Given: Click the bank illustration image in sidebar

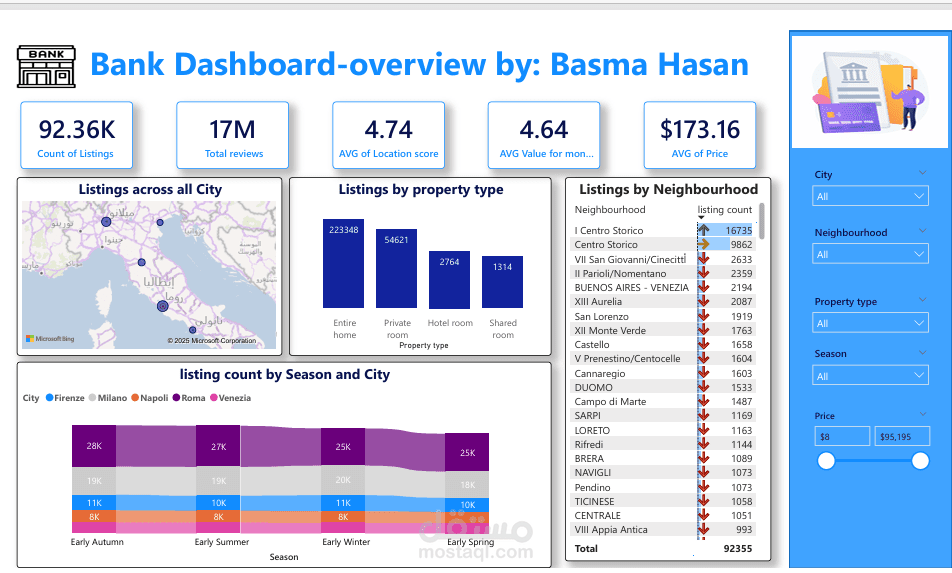Looking at the screenshot, I should coord(870,91).
